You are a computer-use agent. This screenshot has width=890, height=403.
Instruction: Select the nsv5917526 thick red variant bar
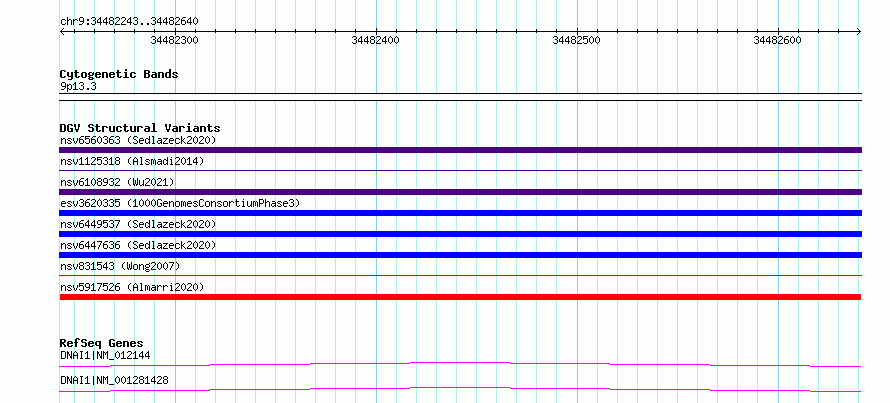460,297
